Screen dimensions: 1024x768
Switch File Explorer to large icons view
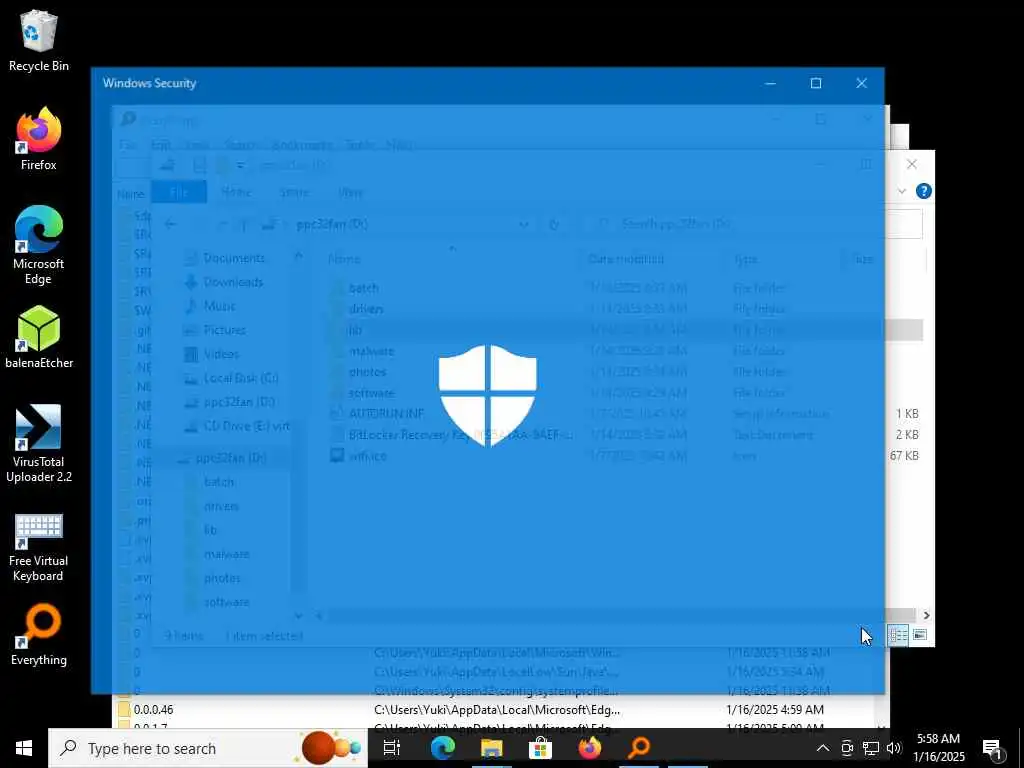[920, 635]
